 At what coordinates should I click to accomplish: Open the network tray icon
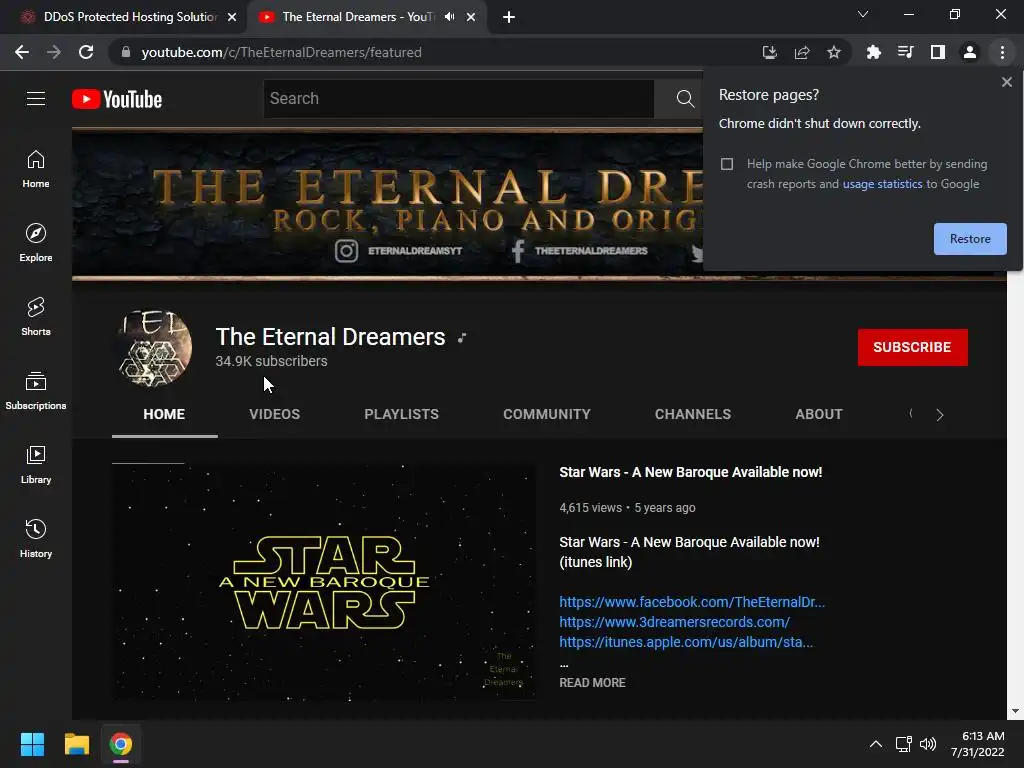pos(904,744)
